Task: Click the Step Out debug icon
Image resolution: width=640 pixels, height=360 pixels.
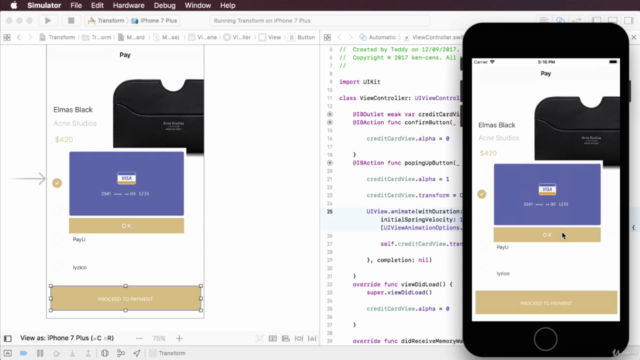Action: (88, 353)
